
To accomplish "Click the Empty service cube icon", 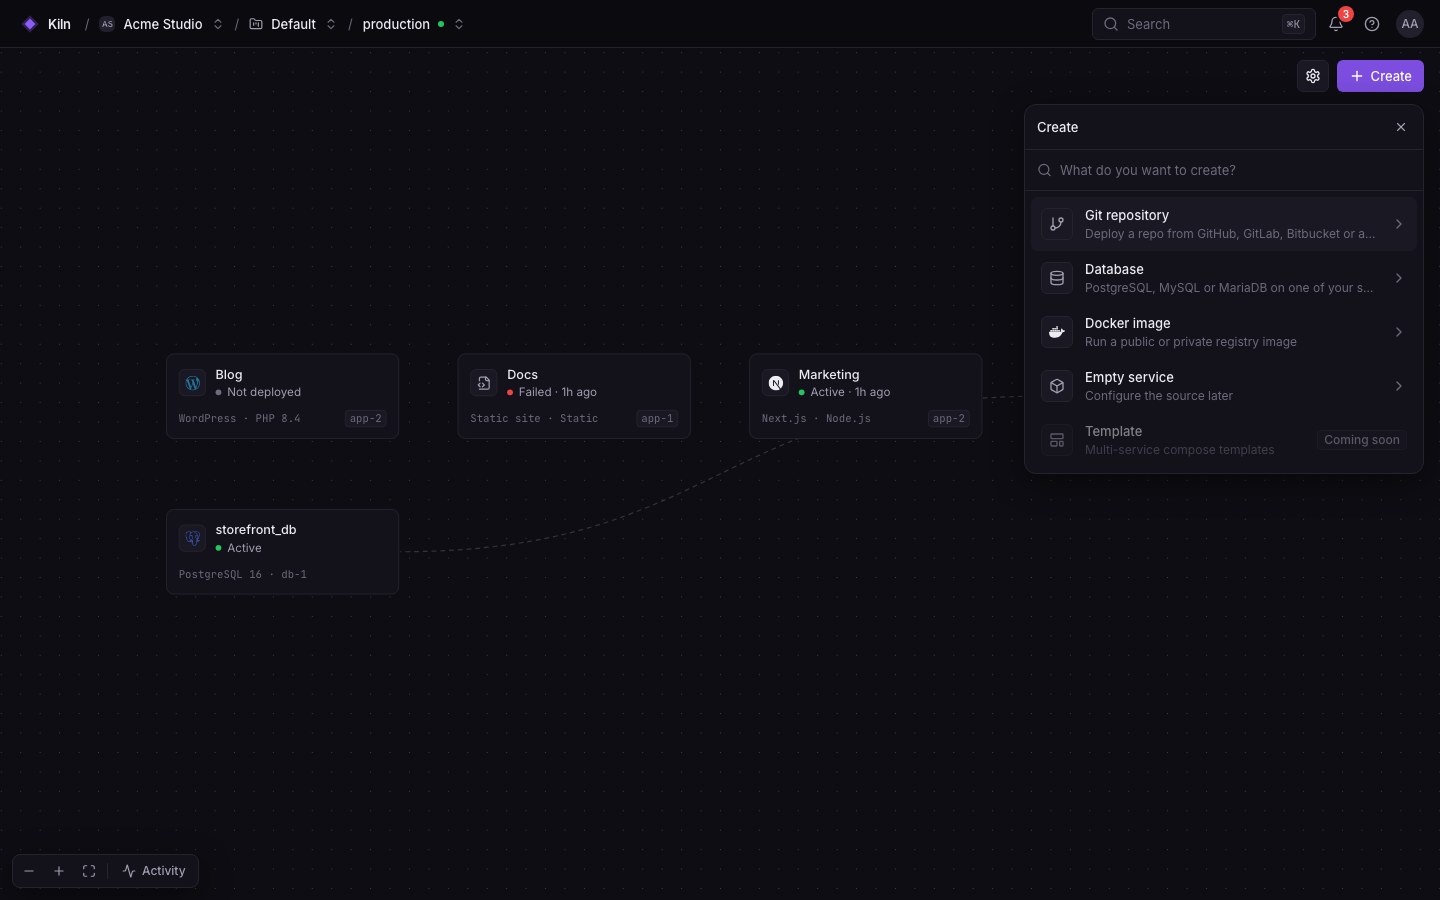I will pyautogui.click(x=1057, y=386).
